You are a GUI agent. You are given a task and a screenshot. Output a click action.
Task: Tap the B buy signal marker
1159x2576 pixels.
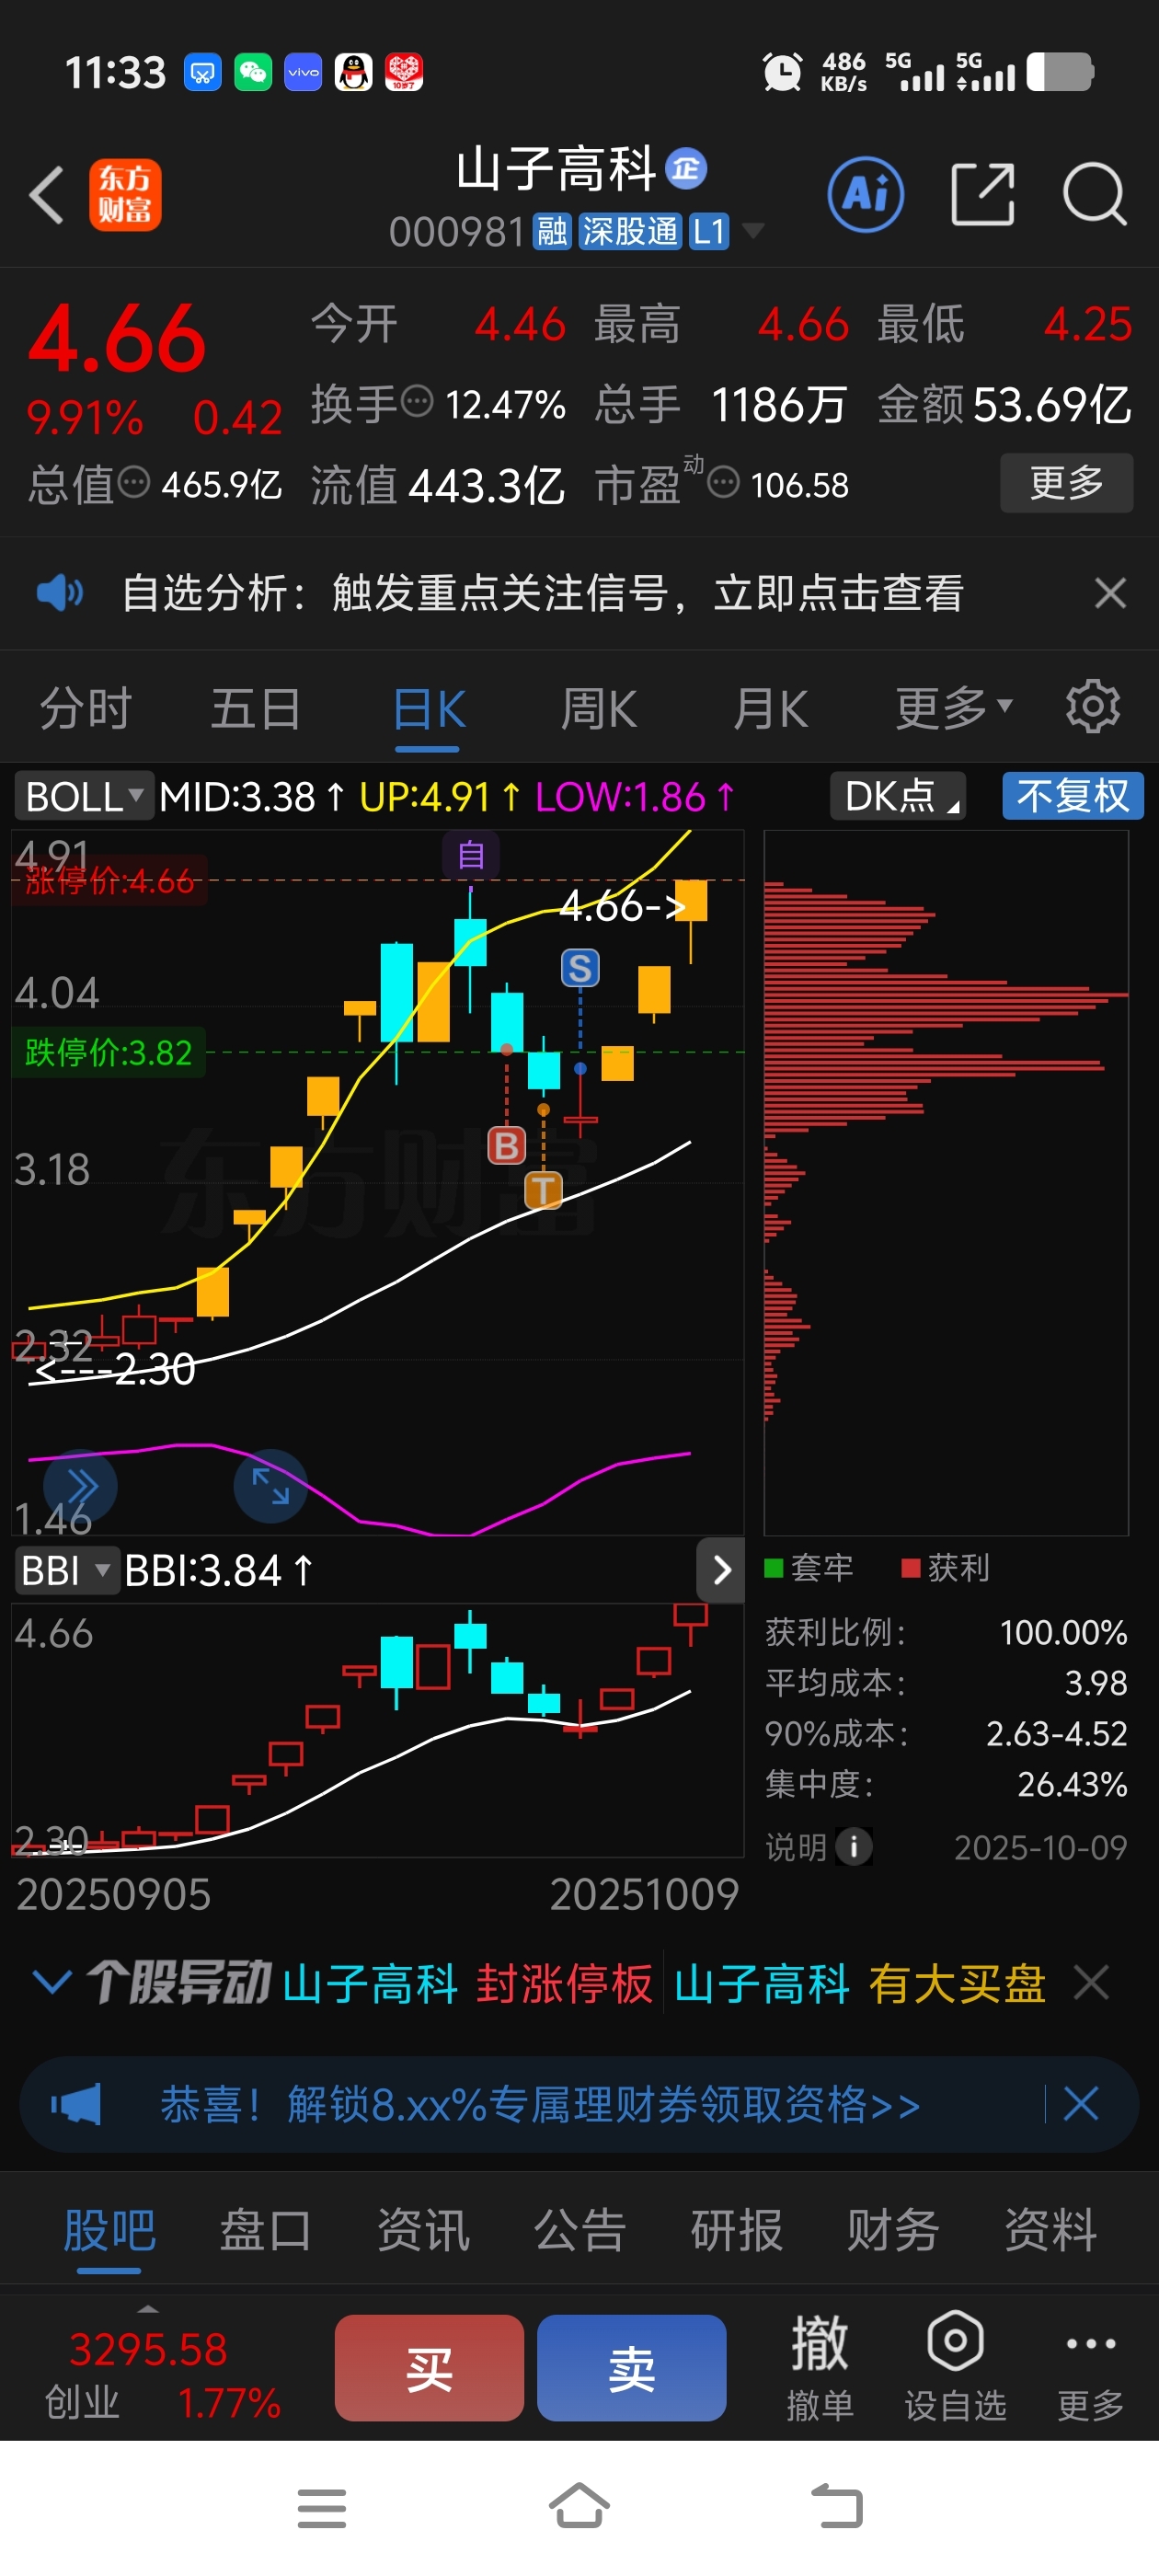coord(507,1145)
